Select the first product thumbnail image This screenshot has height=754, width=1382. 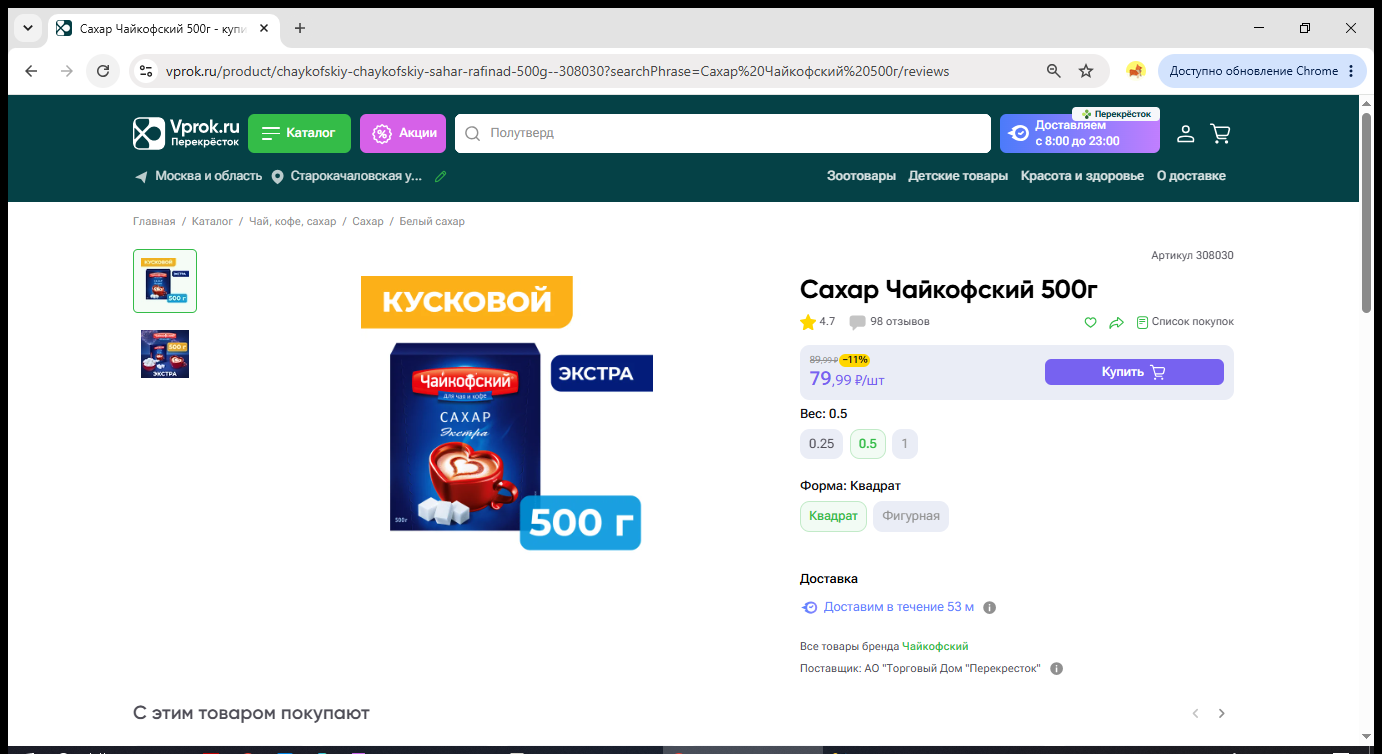[x=165, y=281]
